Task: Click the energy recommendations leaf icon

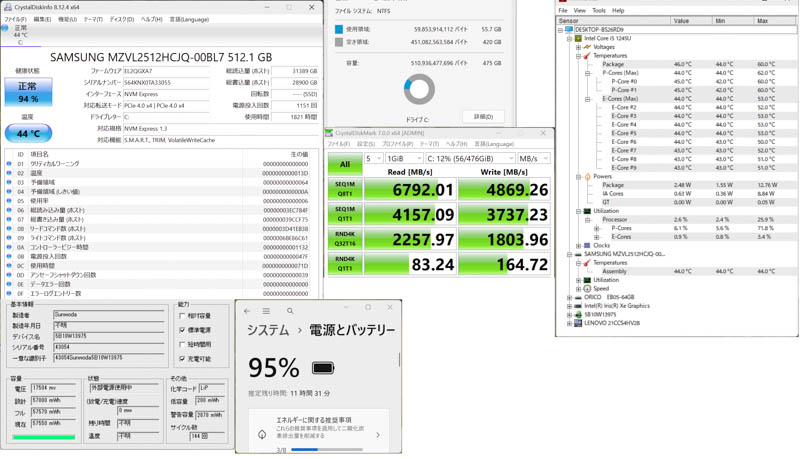Action: pyautogui.click(x=262, y=435)
